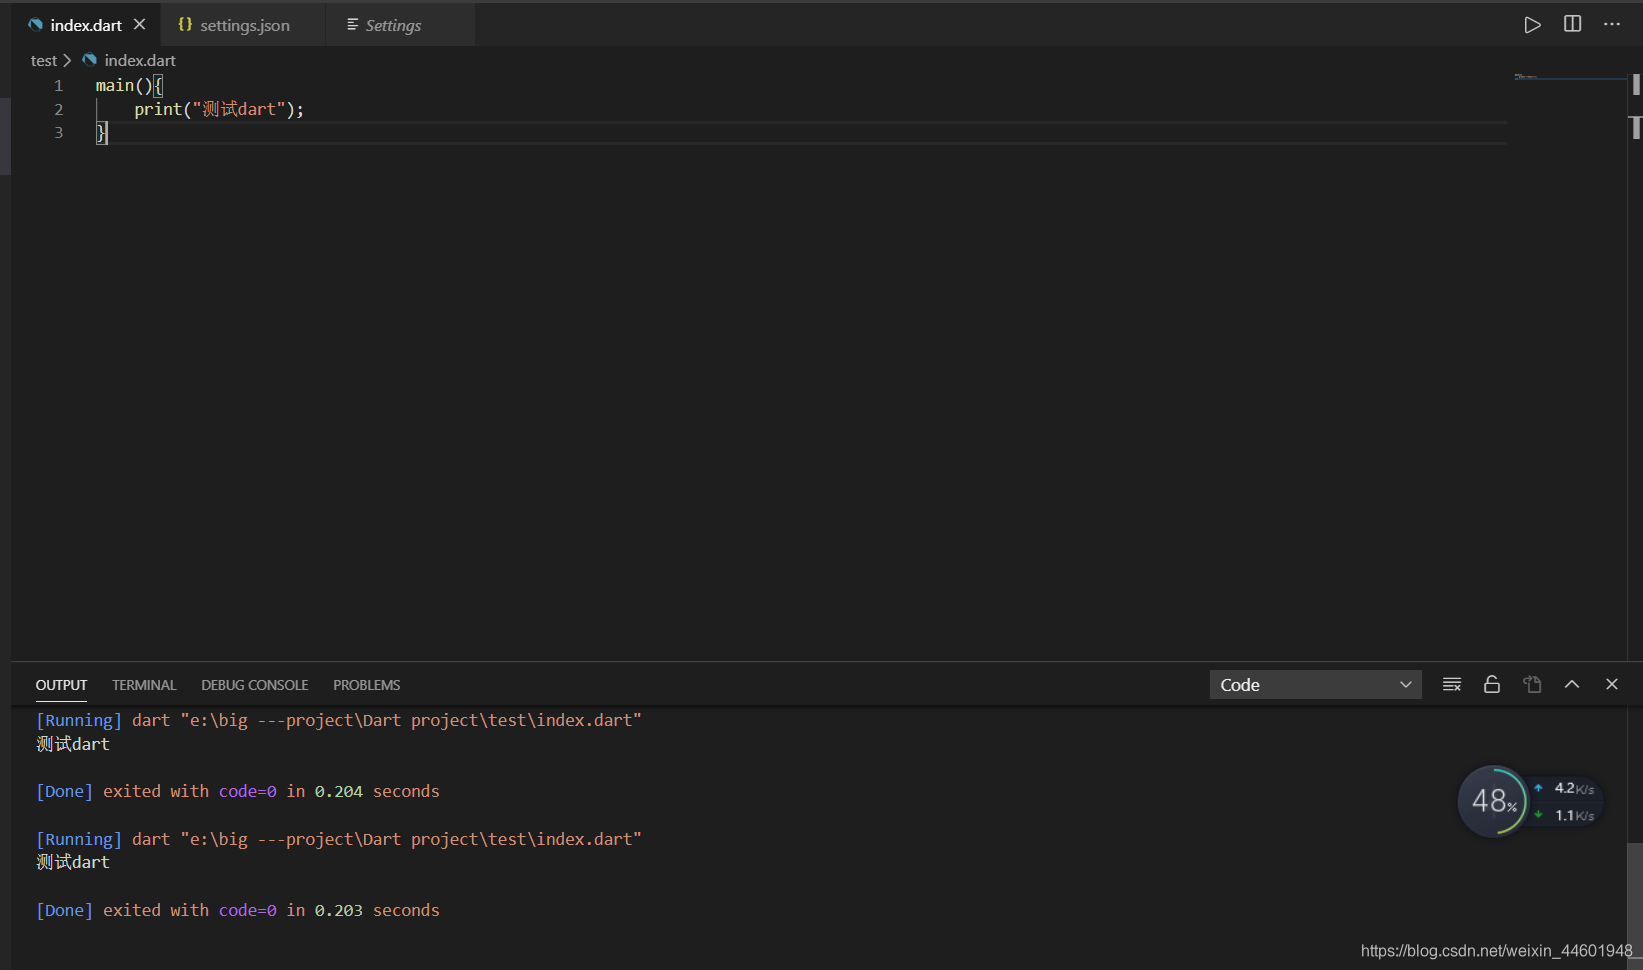The height and width of the screenshot is (970, 1643).
Task: Open the TERMINAL panel tab
Action: (144, 685)
